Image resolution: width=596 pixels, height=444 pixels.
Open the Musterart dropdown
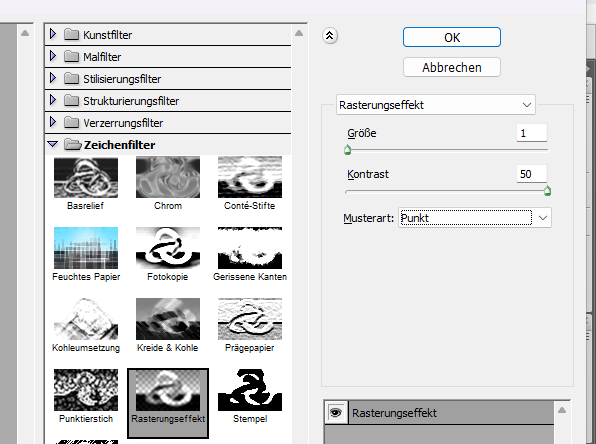click(475, 218)
